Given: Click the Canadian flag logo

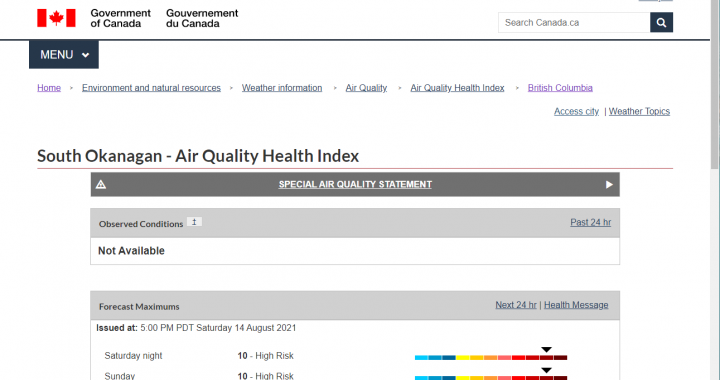Looking at the screenshot, I should click(x=56, y=18).
